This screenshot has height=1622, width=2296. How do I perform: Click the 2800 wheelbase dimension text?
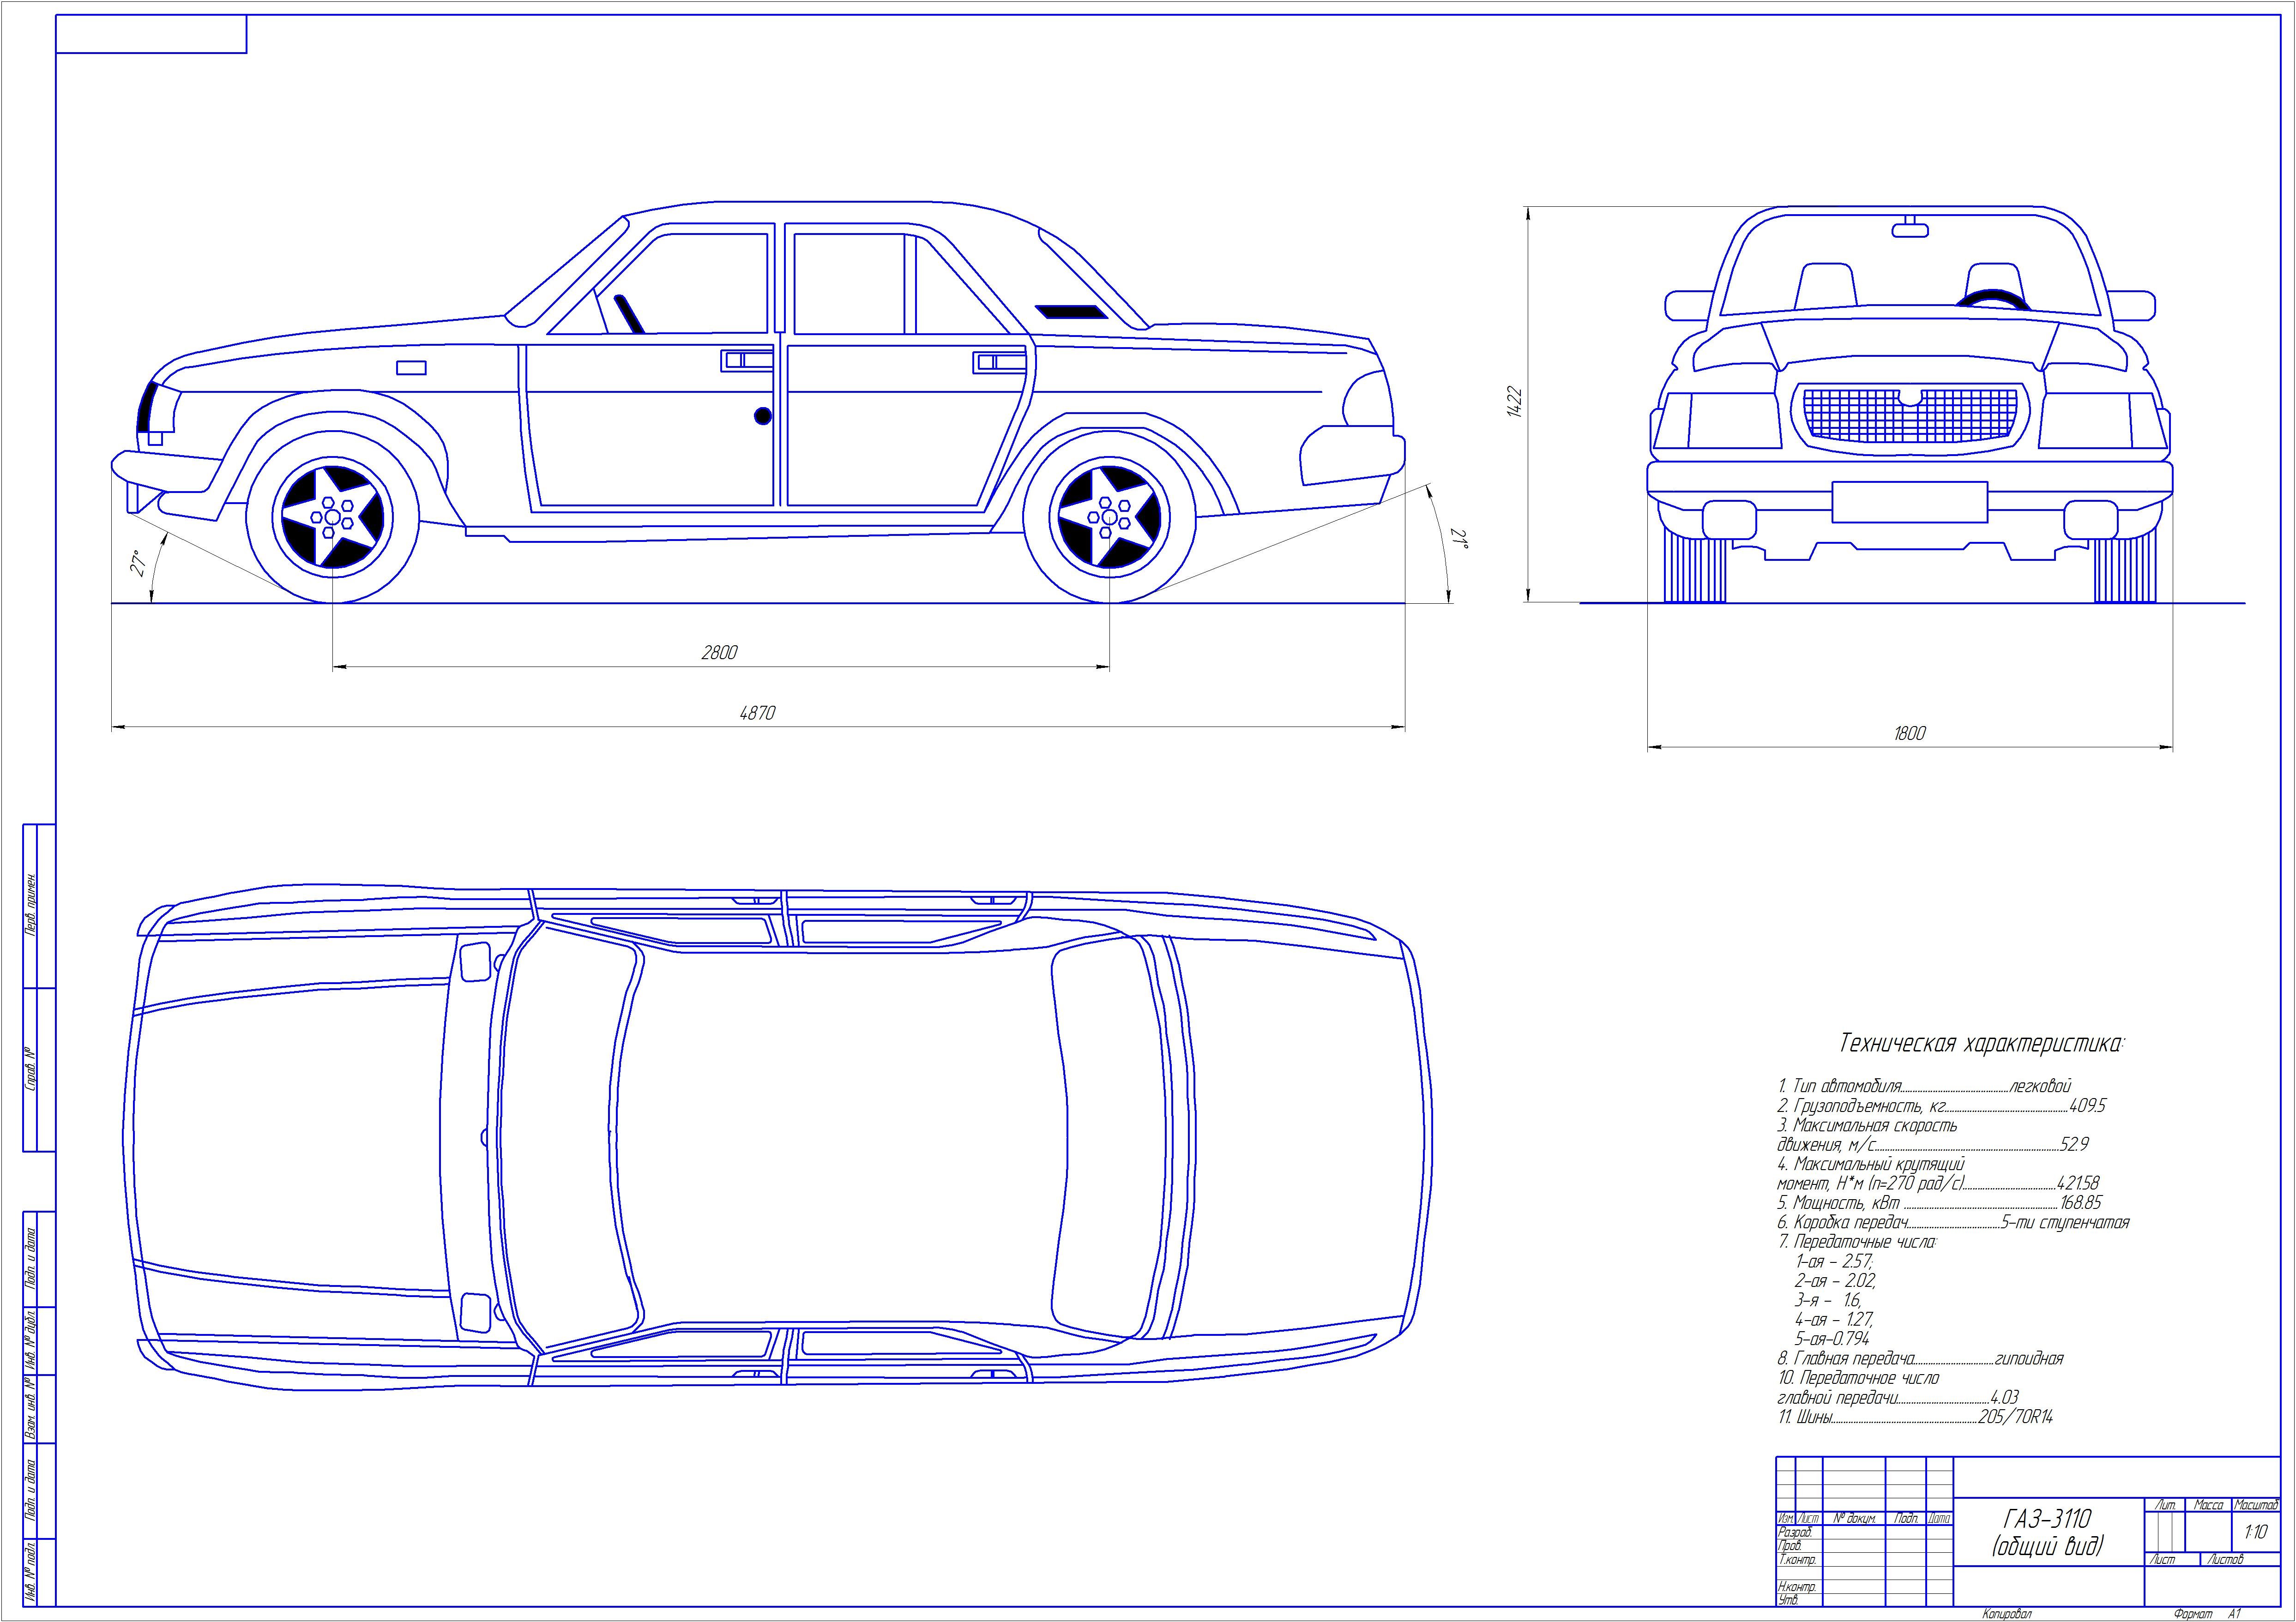coord(719,653)
